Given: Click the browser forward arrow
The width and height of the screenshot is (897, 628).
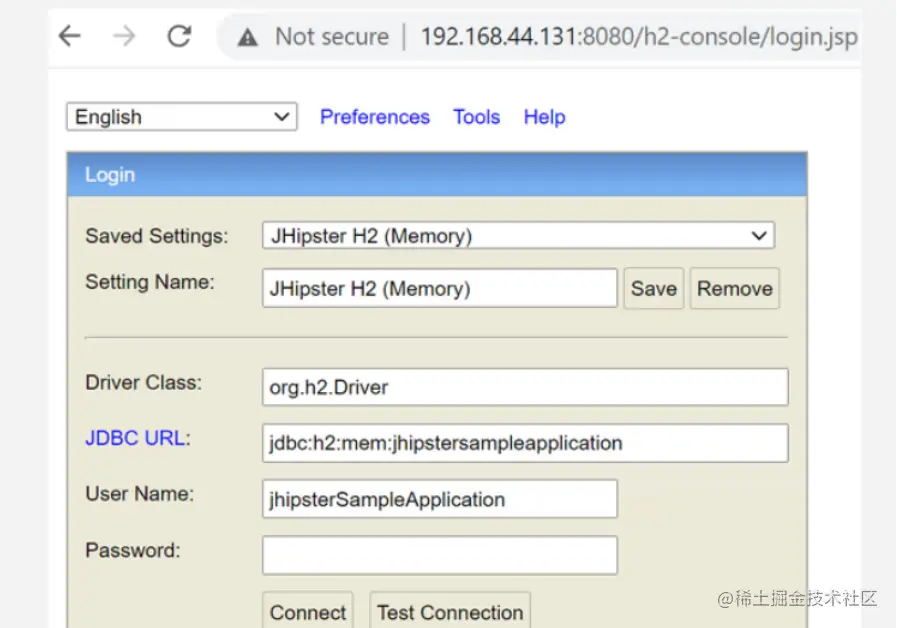Looking at the screenshot, I should [x=124, y=37].
